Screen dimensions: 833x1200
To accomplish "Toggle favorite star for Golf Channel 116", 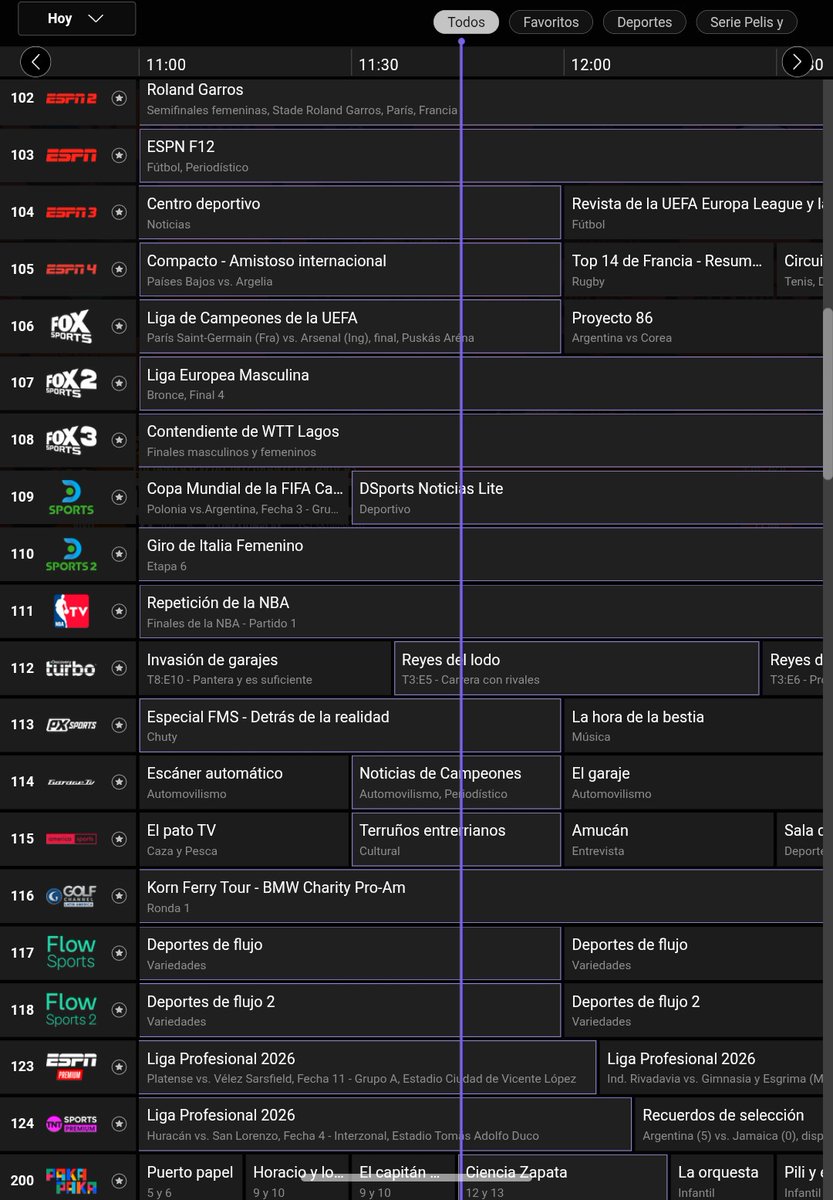I will (119, 896).
